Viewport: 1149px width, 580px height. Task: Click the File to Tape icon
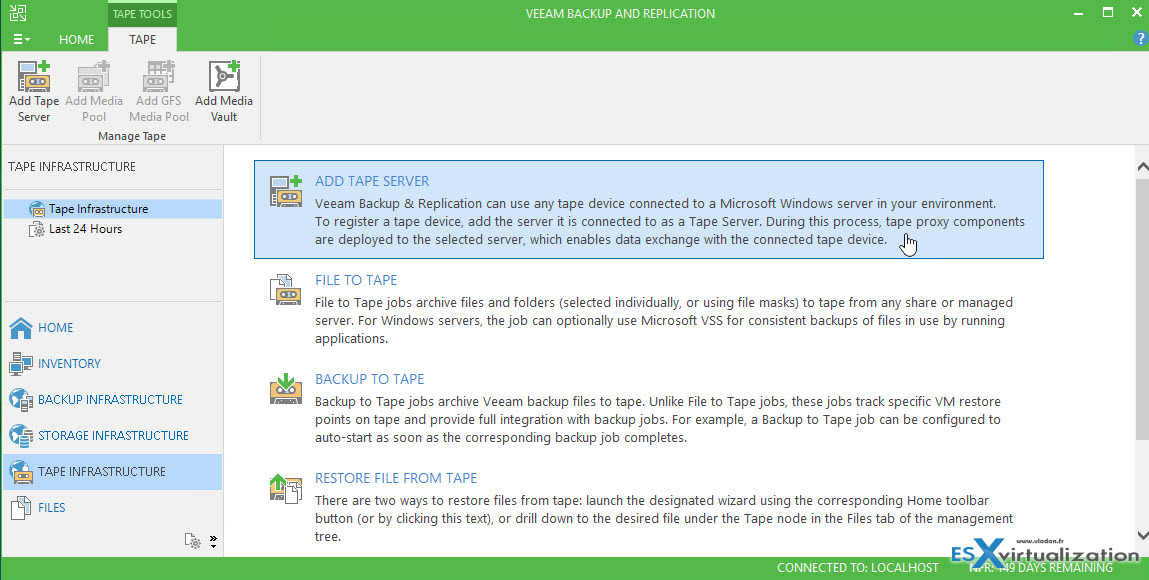[285, 290]
